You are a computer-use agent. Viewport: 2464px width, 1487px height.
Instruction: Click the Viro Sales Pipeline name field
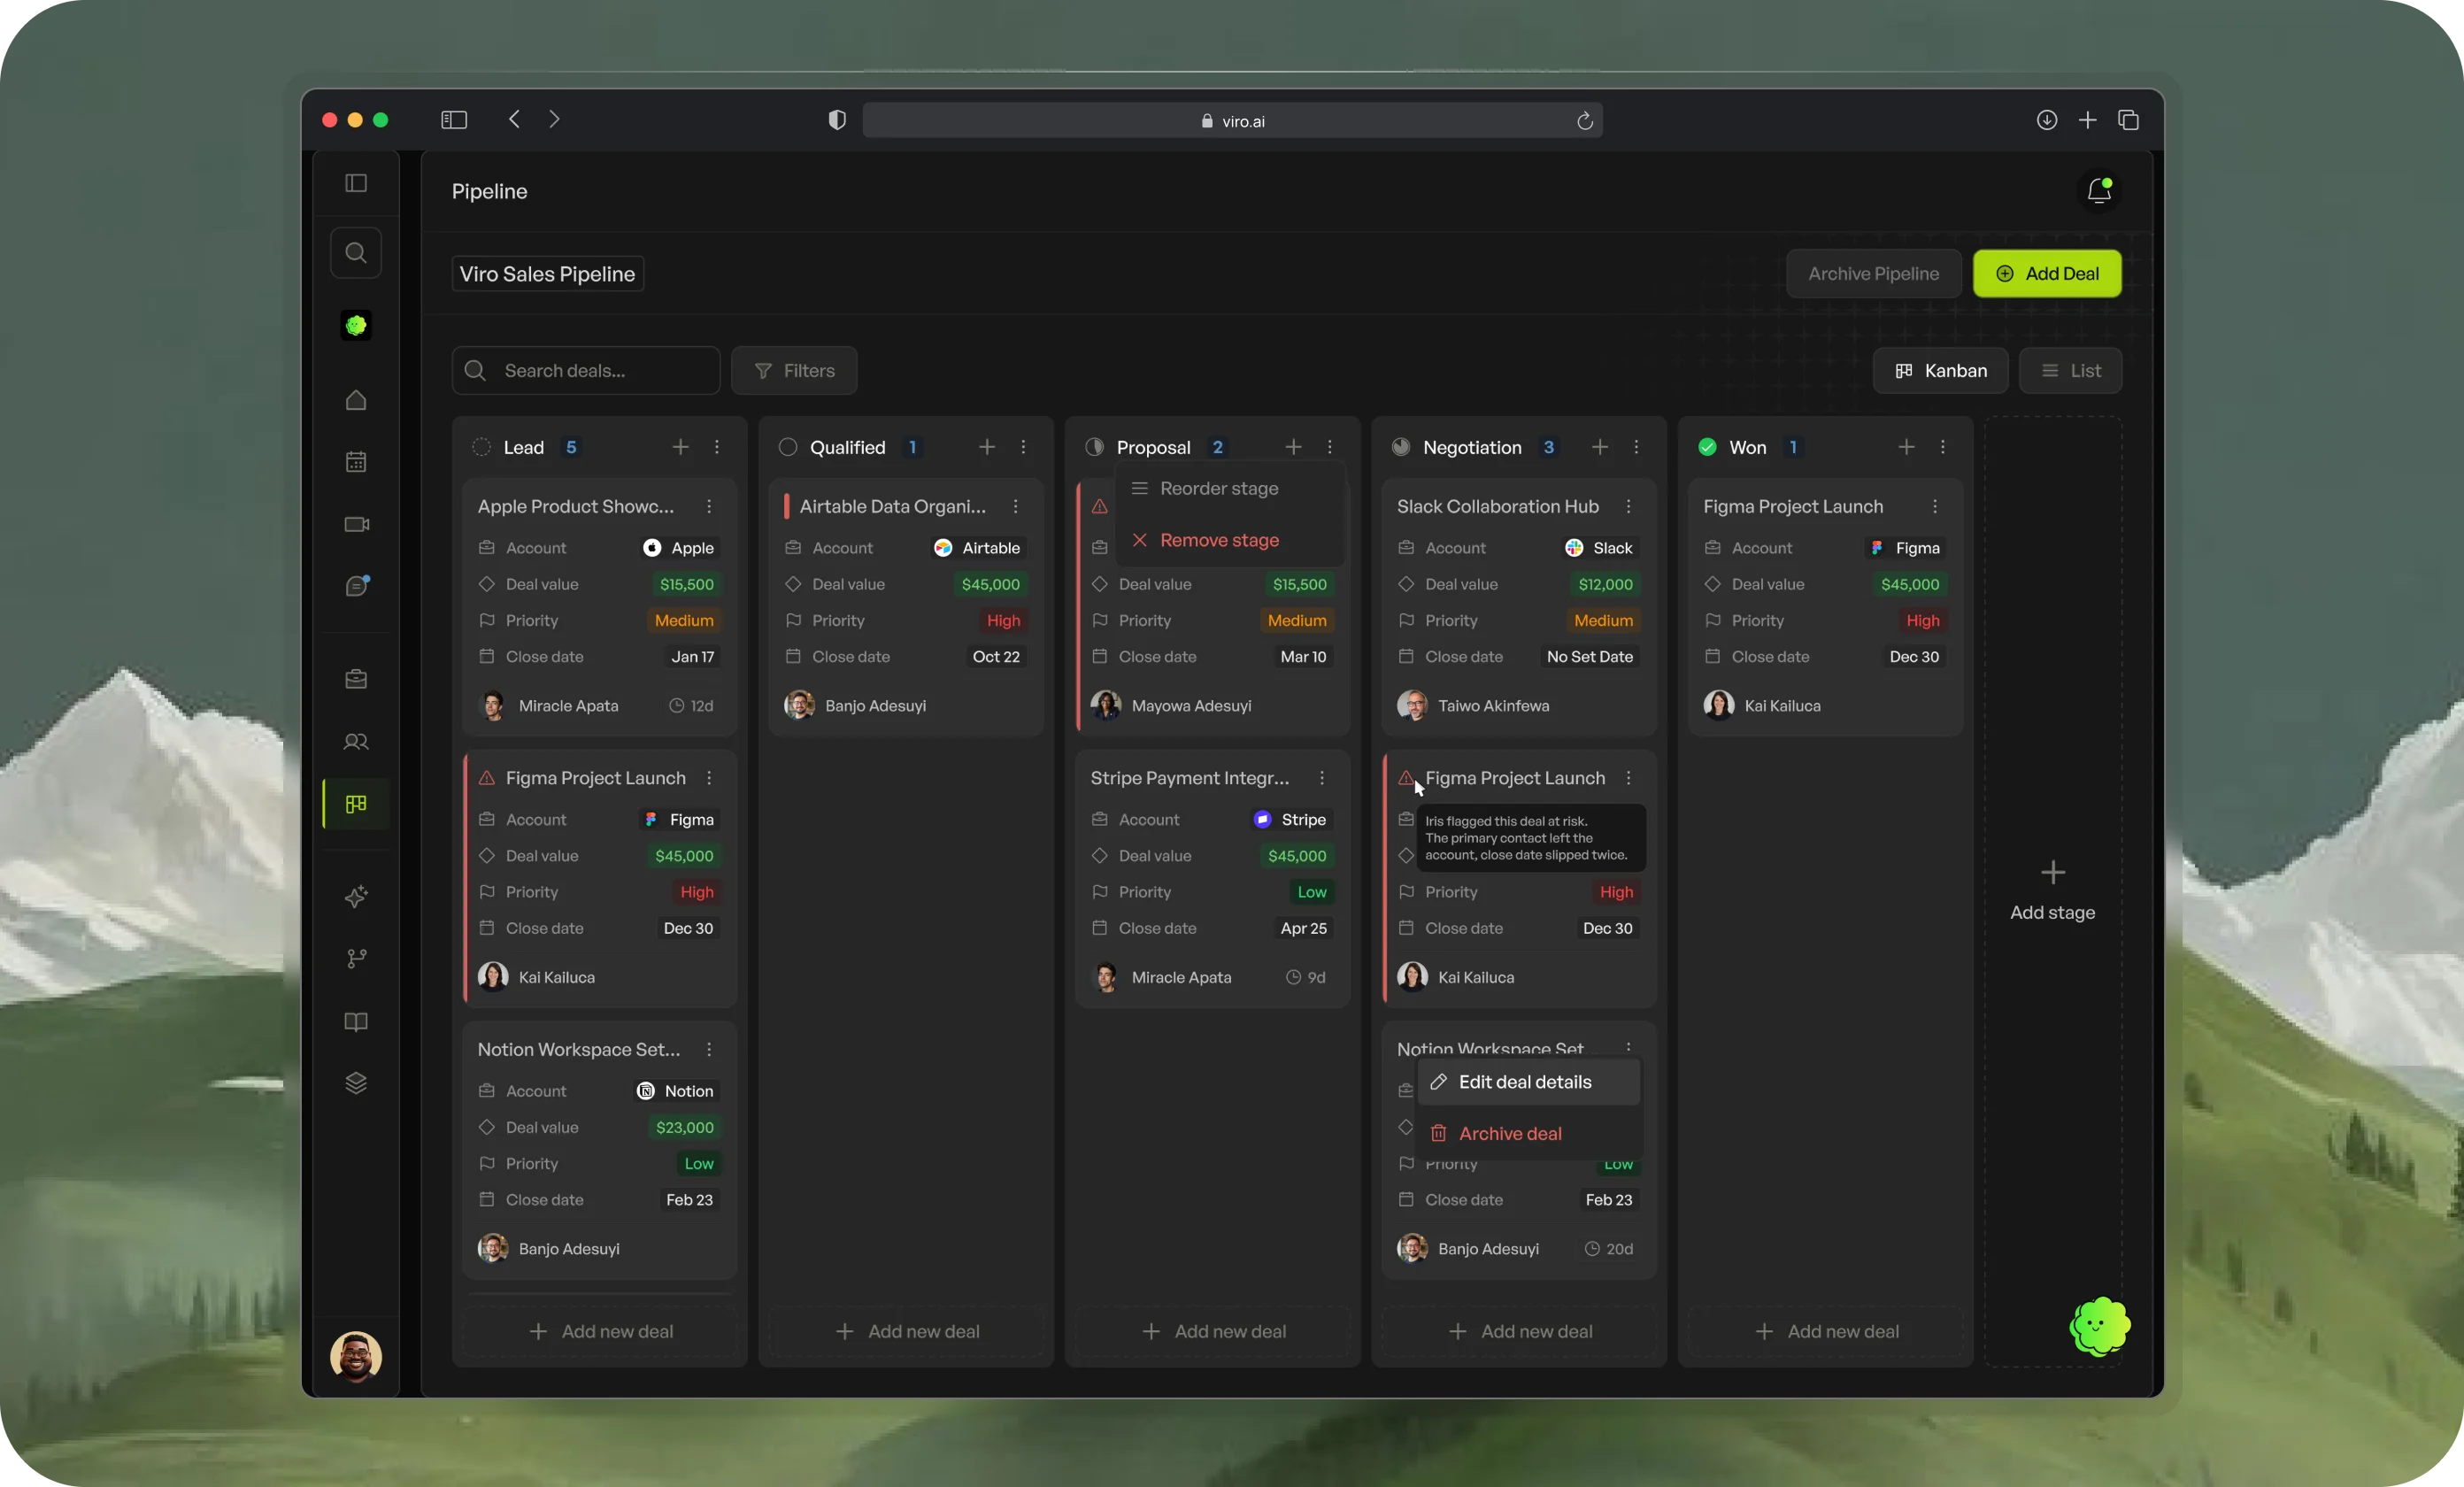[547, 274]
